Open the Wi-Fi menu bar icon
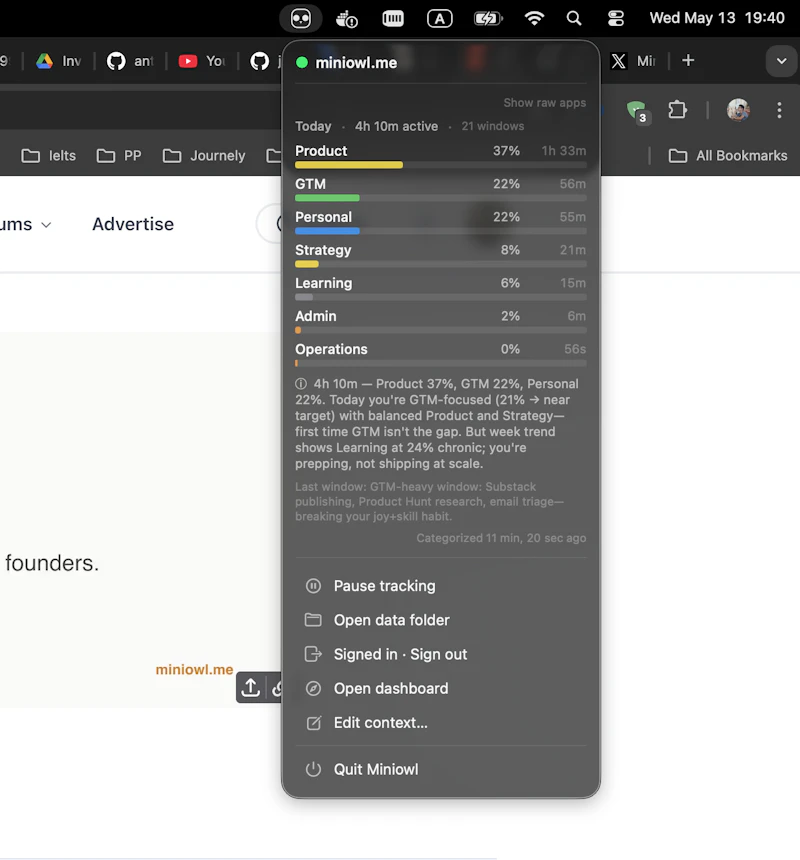Viewport: 800px width, 860px height. point(534,18)
